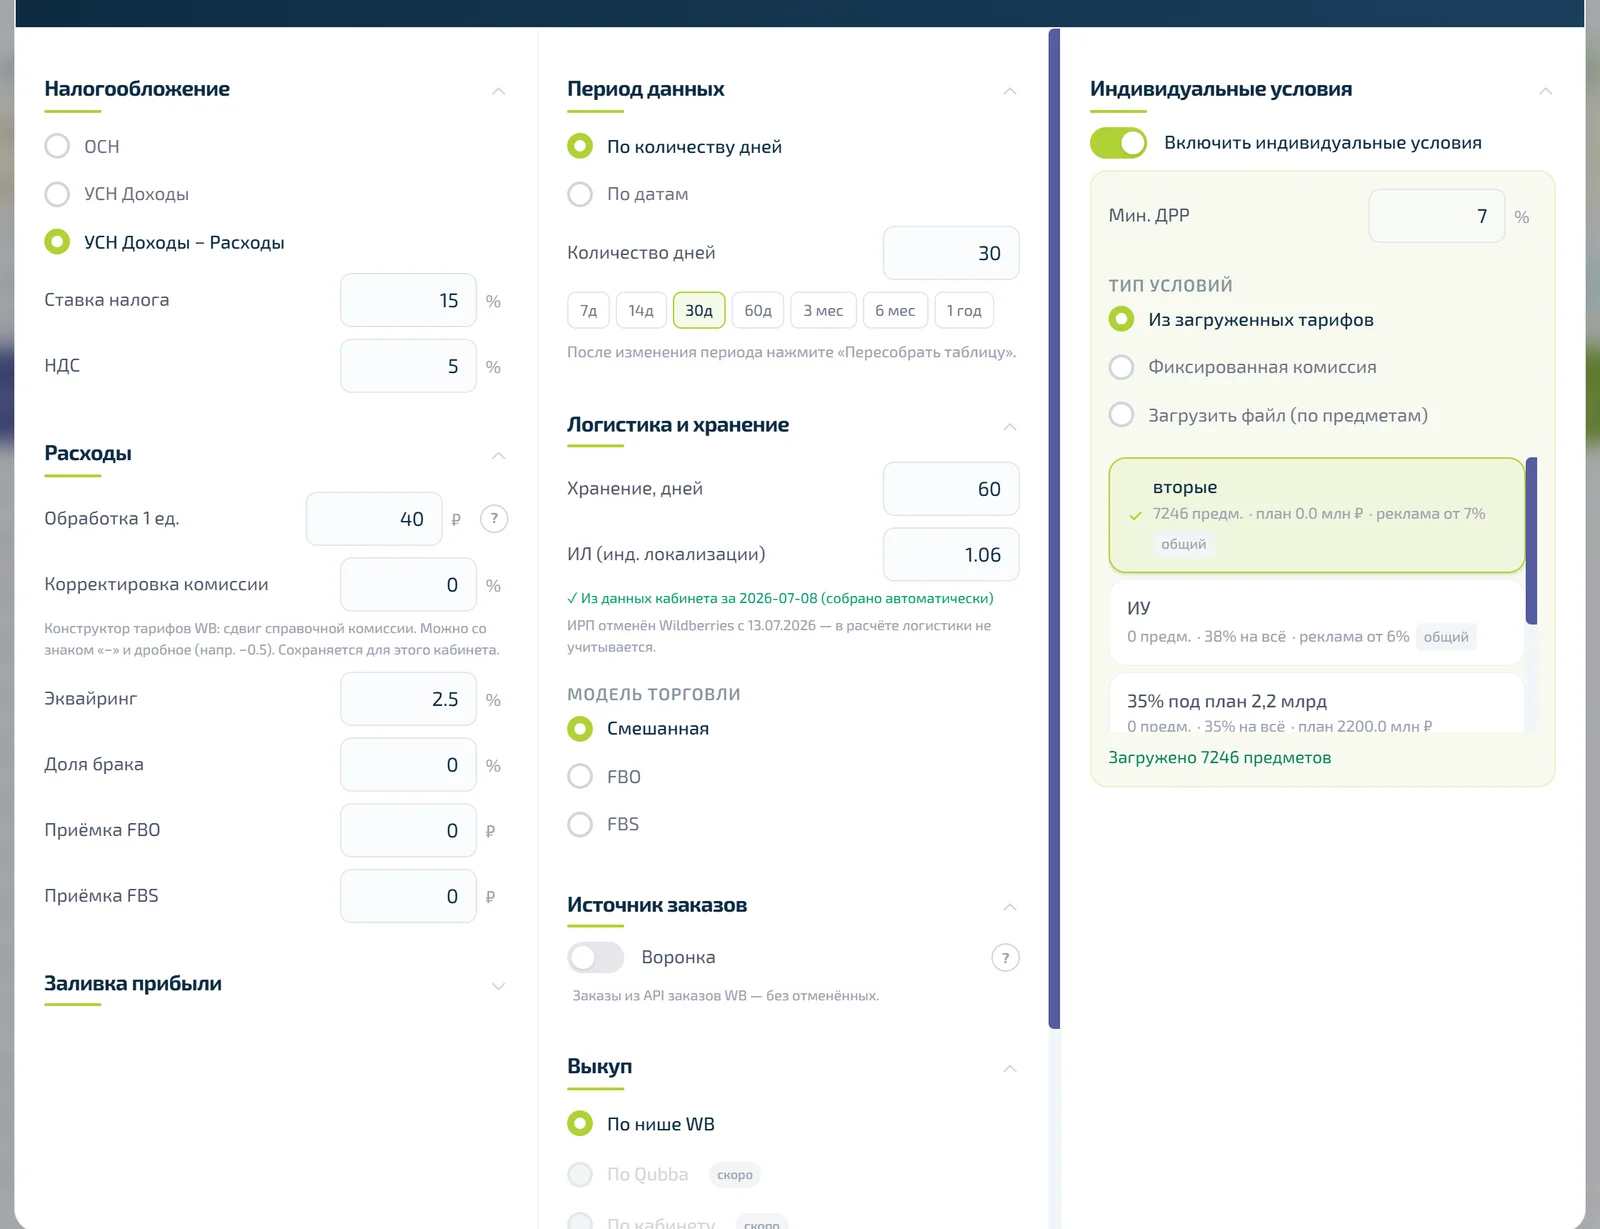Image resolution: width=1600 pixels, height=1229 pixels.
Task: Pick the 60д period preset
Action: tap(758, 310)
